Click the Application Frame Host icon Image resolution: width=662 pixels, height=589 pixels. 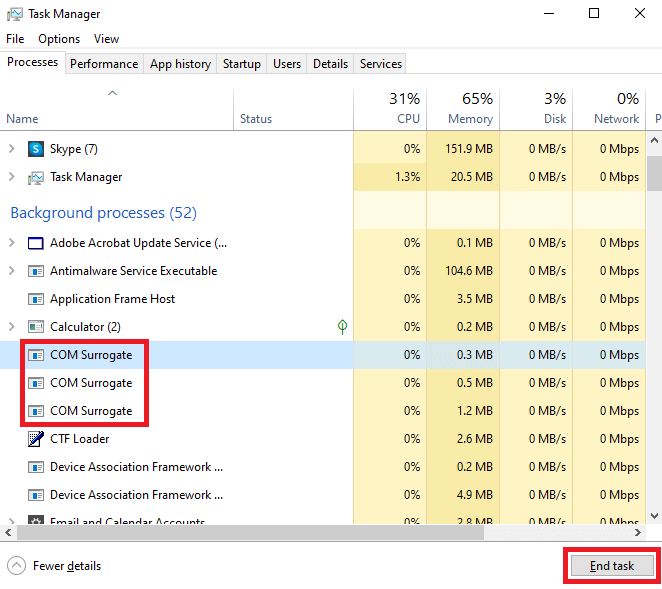(x=35, y=299)
